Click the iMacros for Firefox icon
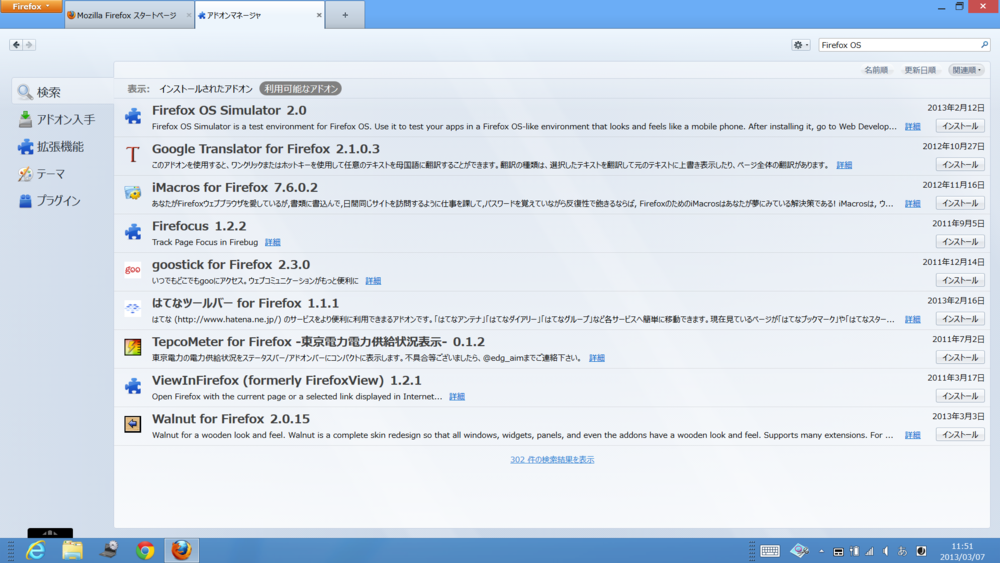 [x=133, y=193]
